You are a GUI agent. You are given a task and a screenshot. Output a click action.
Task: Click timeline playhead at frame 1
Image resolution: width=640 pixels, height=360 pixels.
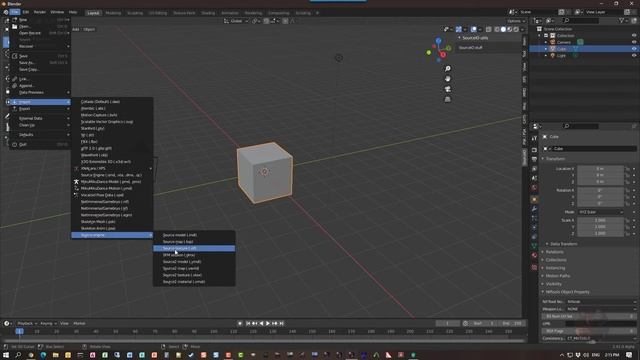19,331
